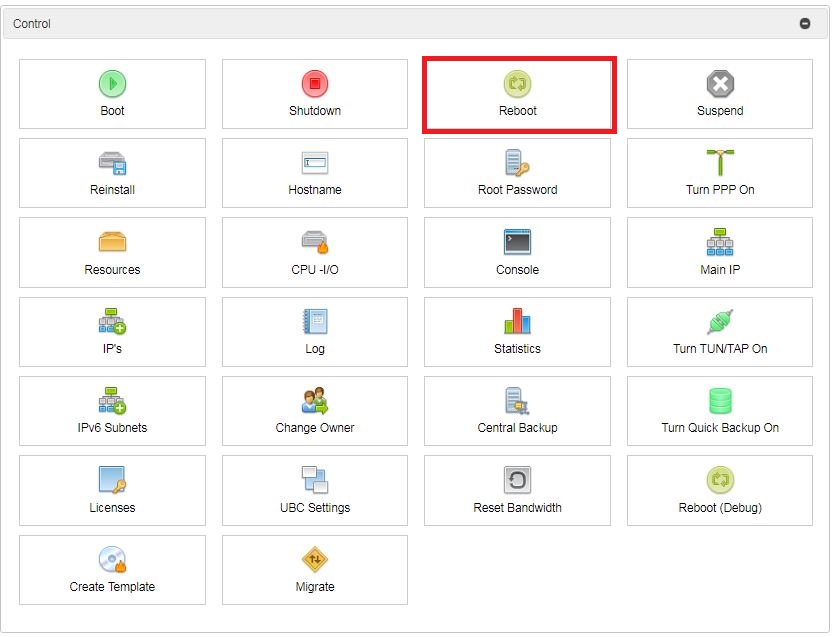Click the Statistics text label
This screenshot has height=637, width=834.
pos(518,349)
